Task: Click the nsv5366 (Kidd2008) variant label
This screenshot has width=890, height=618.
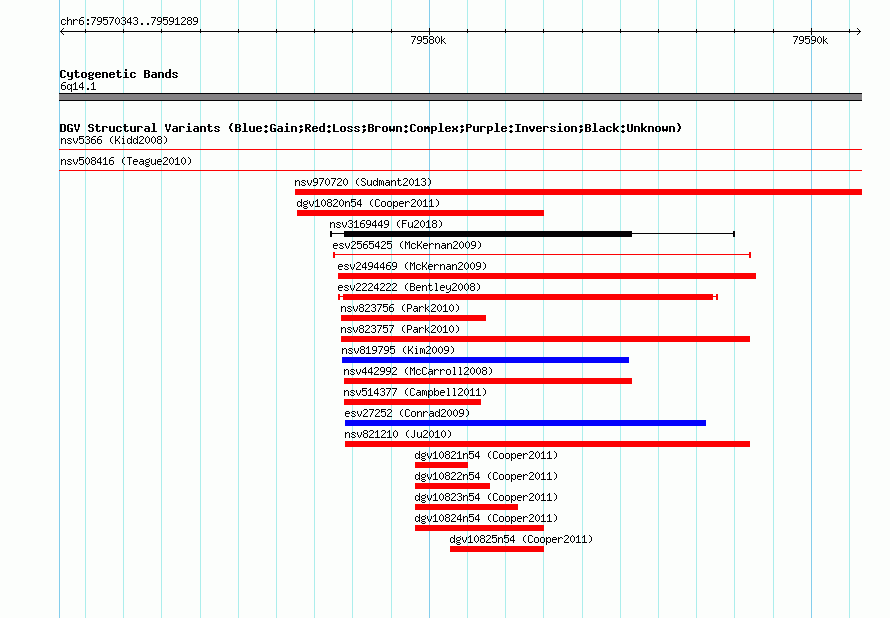Action: (x=114, y=140)
